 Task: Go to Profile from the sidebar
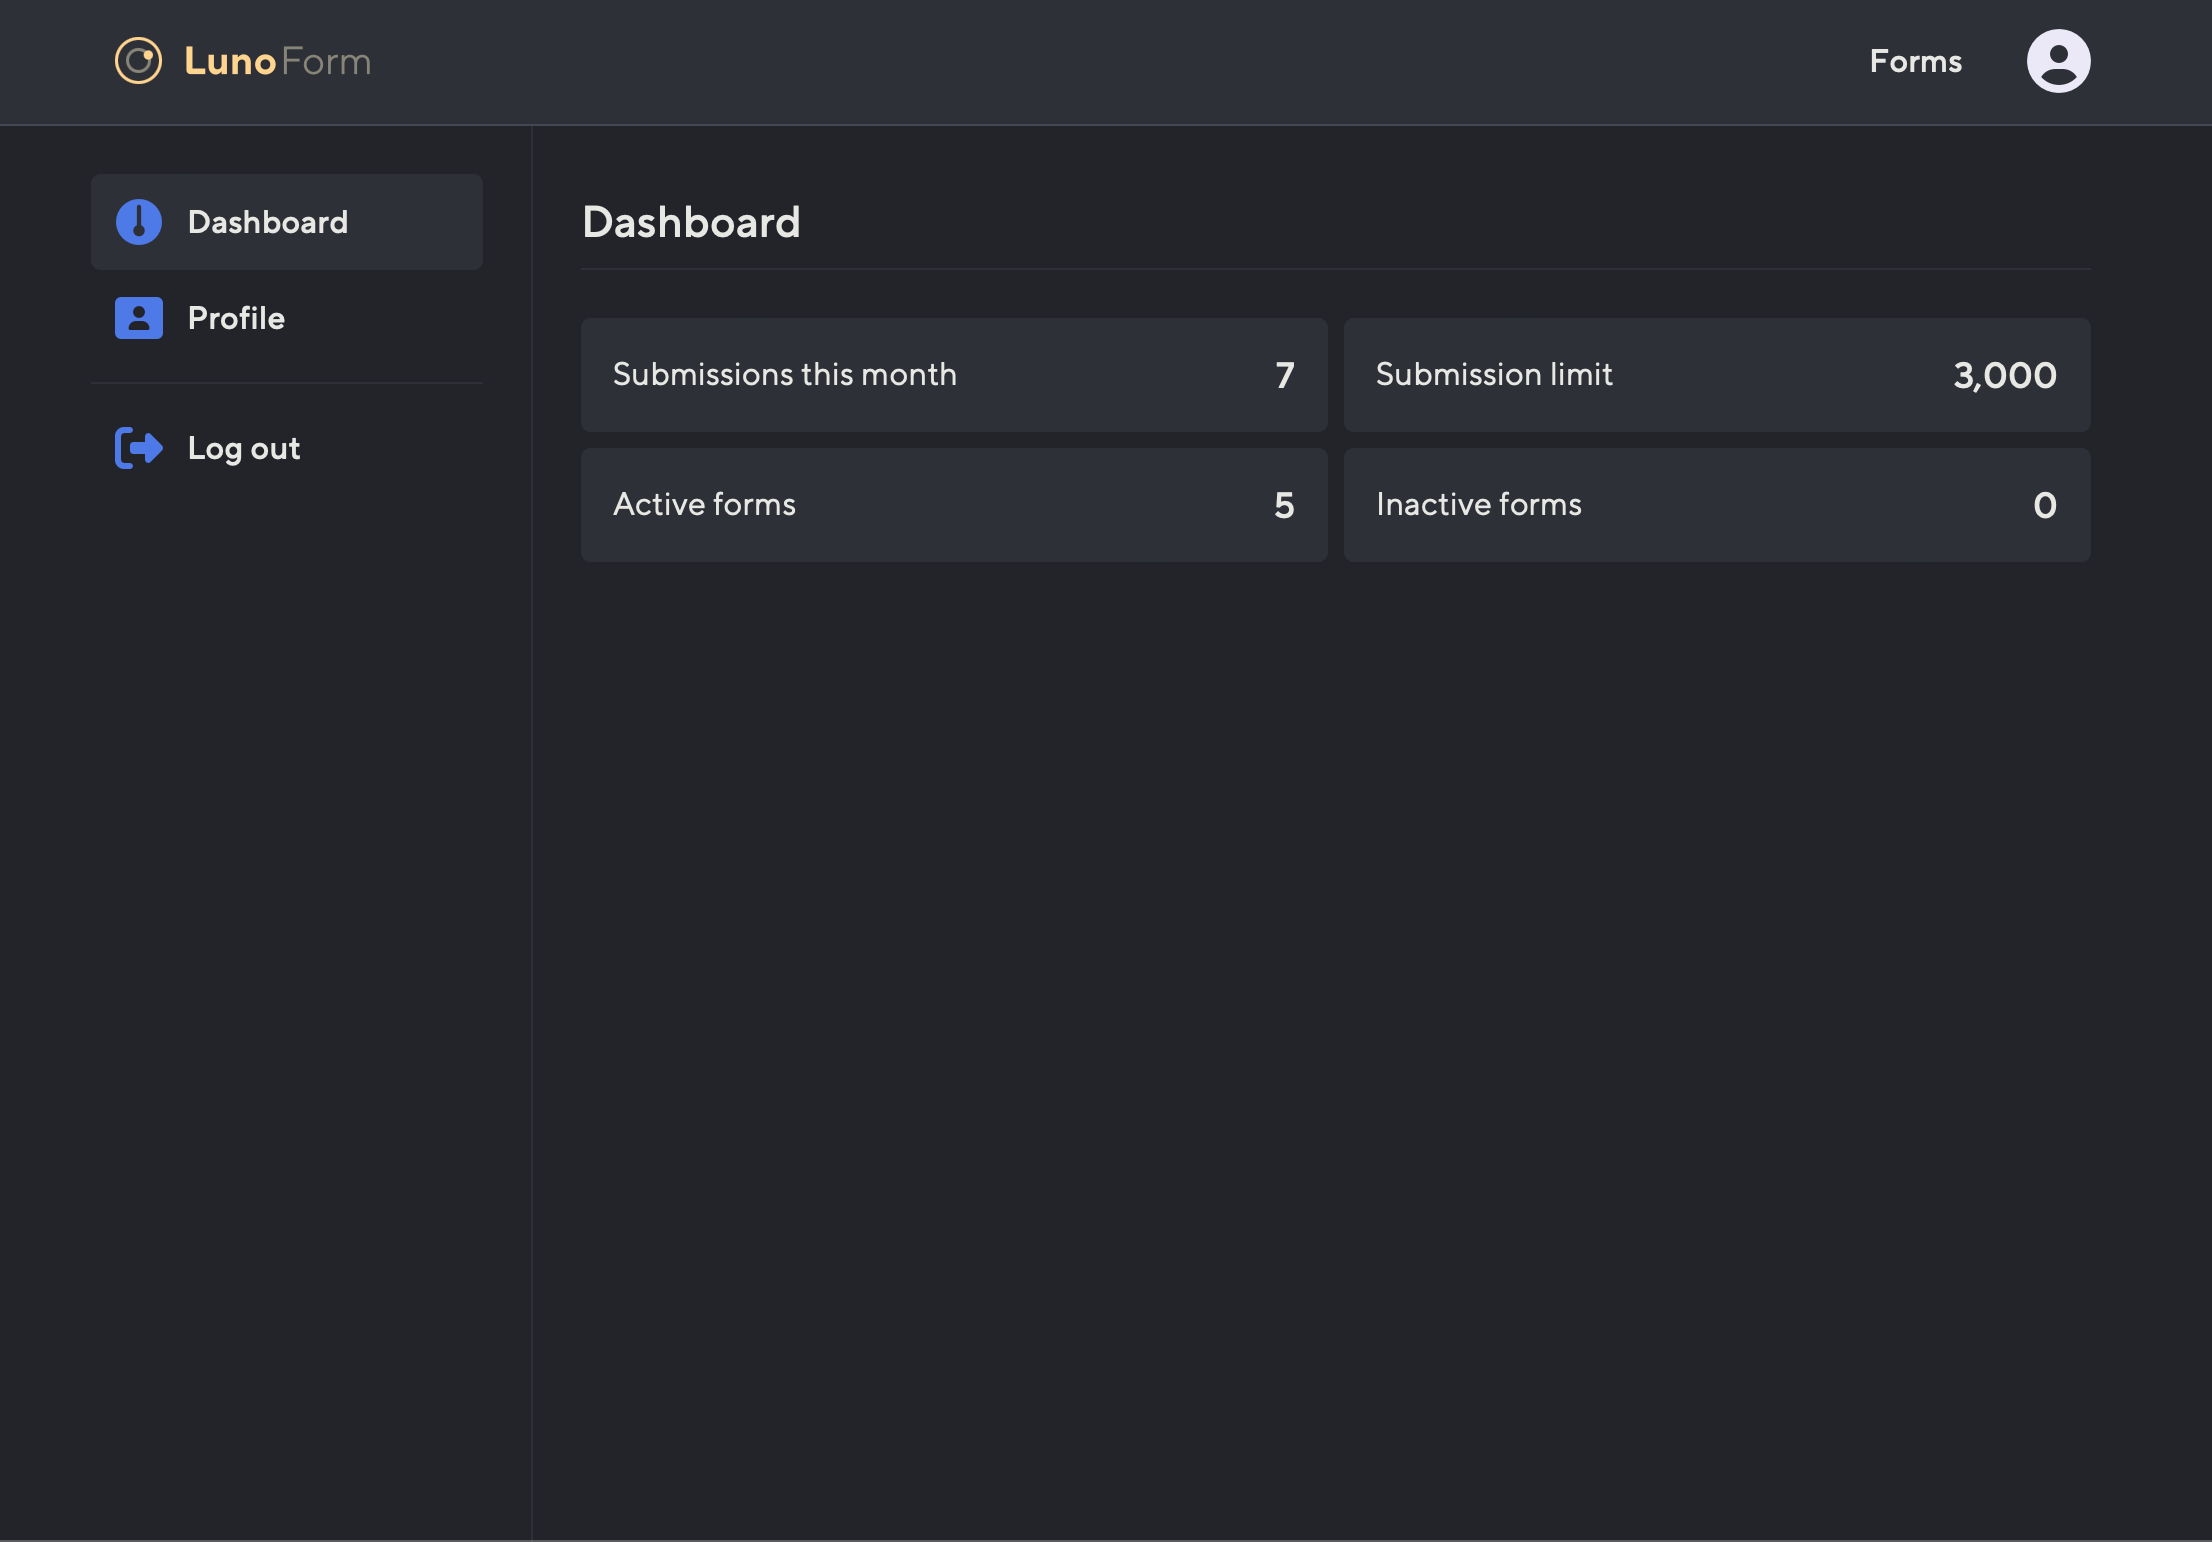coord(236,318)
